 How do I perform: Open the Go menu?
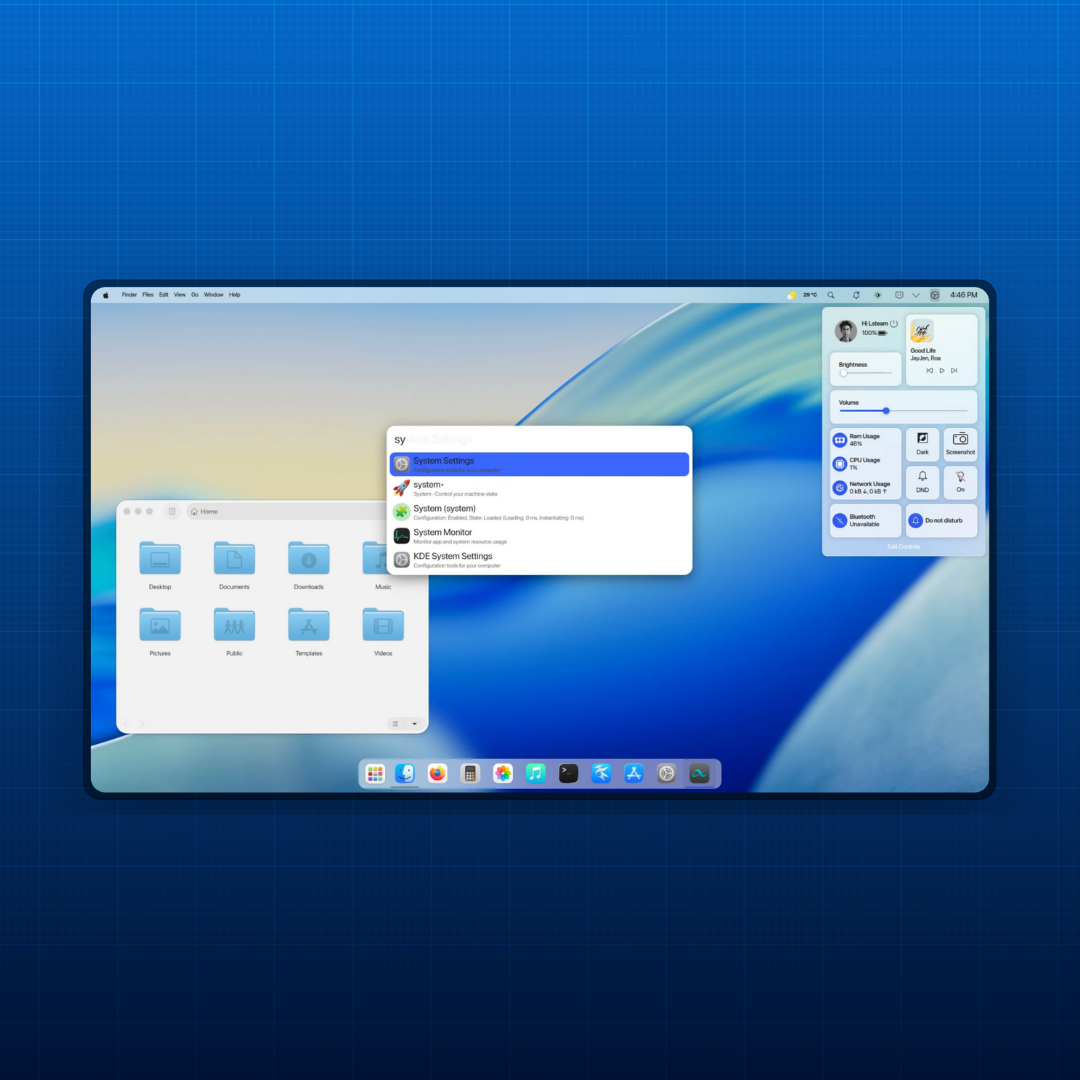click(195, 295)
